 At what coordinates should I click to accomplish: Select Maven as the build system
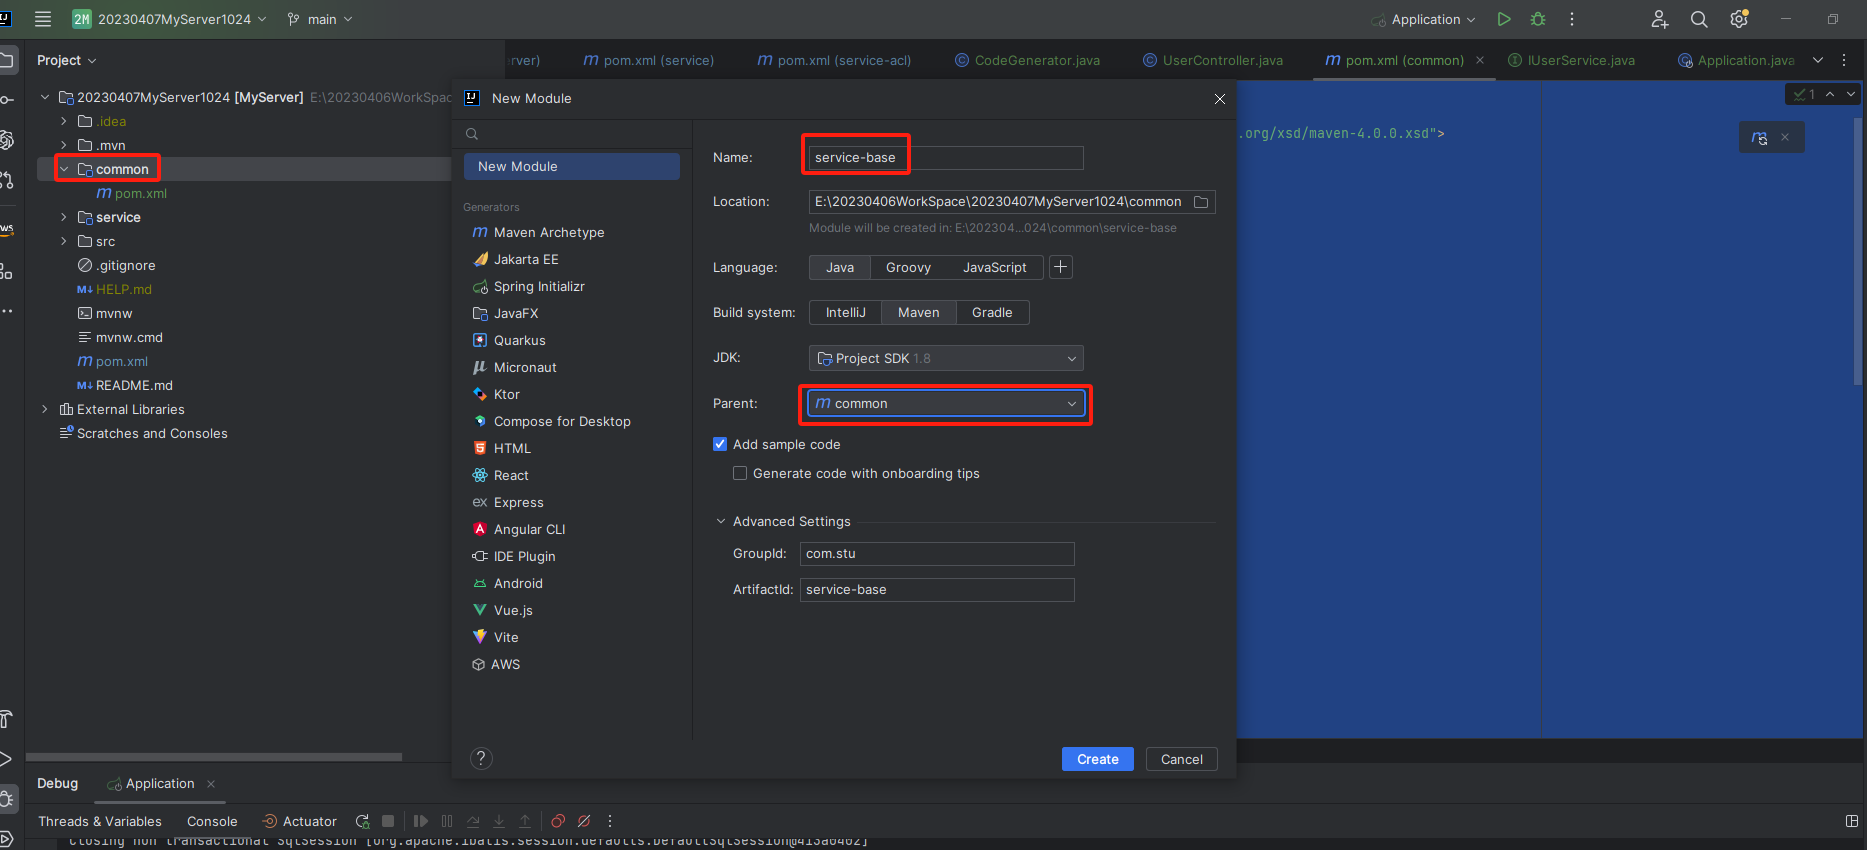click(x=918, y=313)
